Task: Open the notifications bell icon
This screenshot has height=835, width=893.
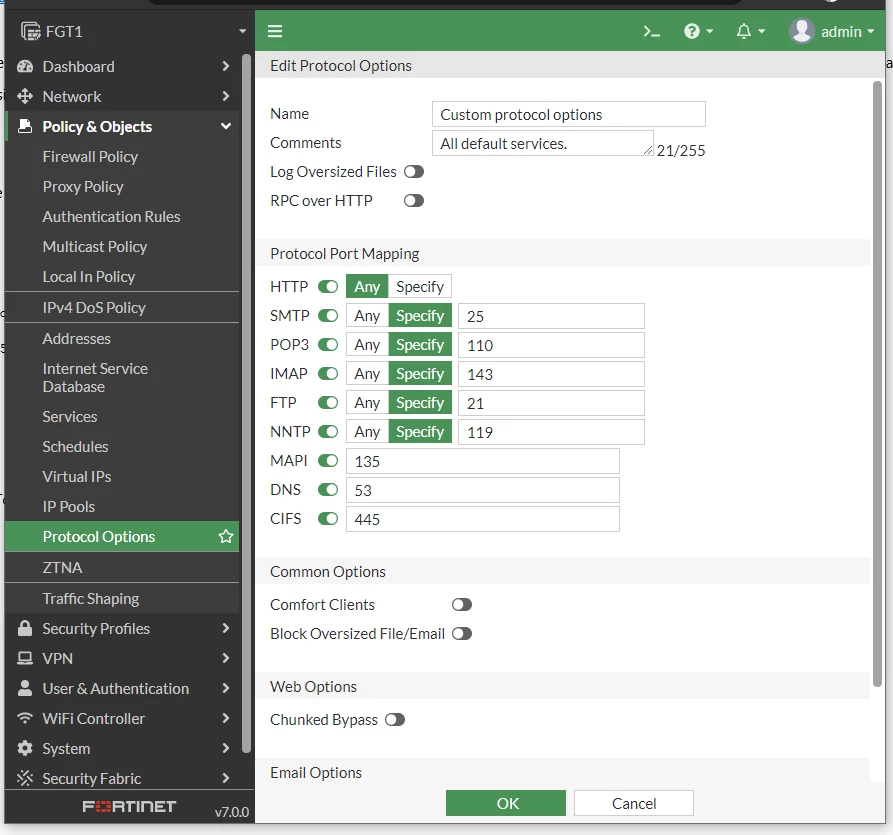Action: (x=750, y=31)
